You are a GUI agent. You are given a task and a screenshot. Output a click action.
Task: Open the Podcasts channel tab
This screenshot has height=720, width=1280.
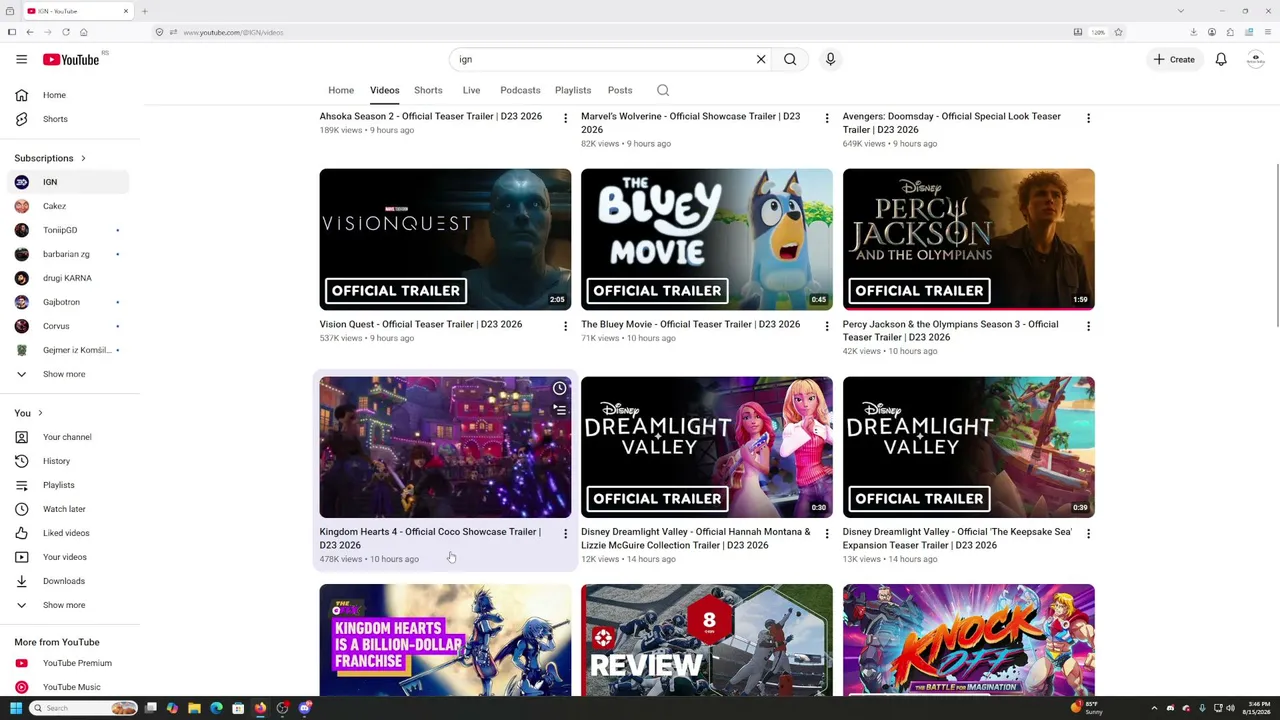[520, 90]
